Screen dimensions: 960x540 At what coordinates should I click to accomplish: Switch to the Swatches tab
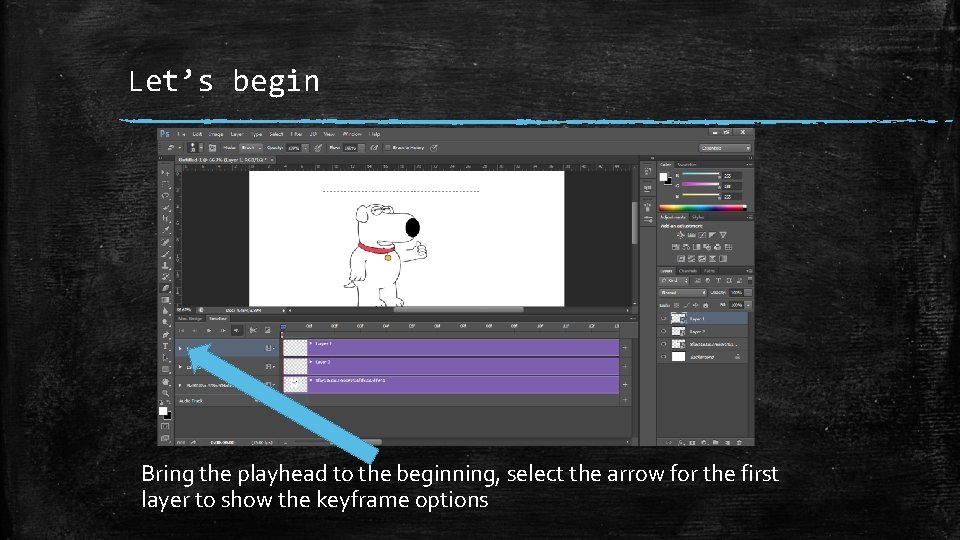[687, 165]
